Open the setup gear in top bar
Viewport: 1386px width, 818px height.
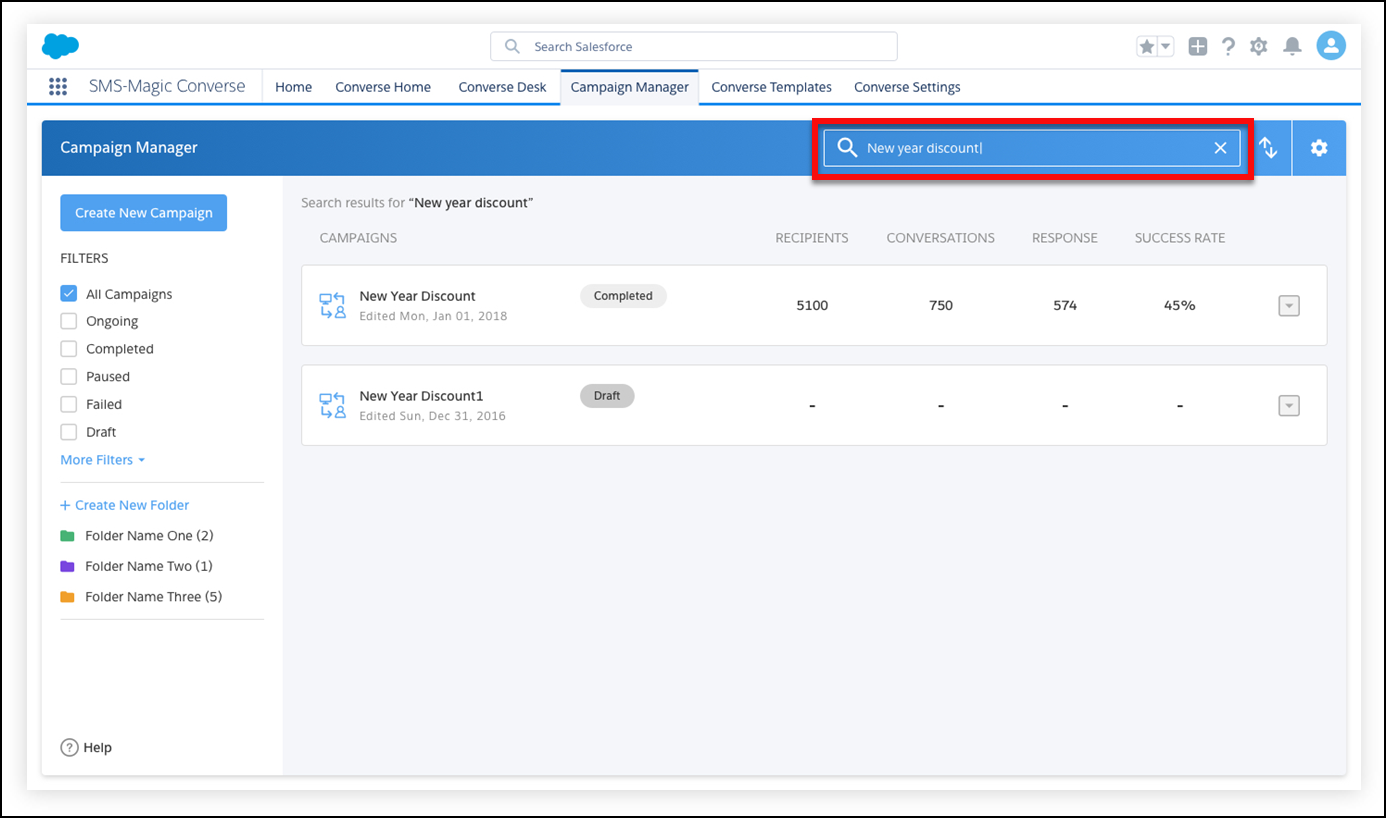1259,46
